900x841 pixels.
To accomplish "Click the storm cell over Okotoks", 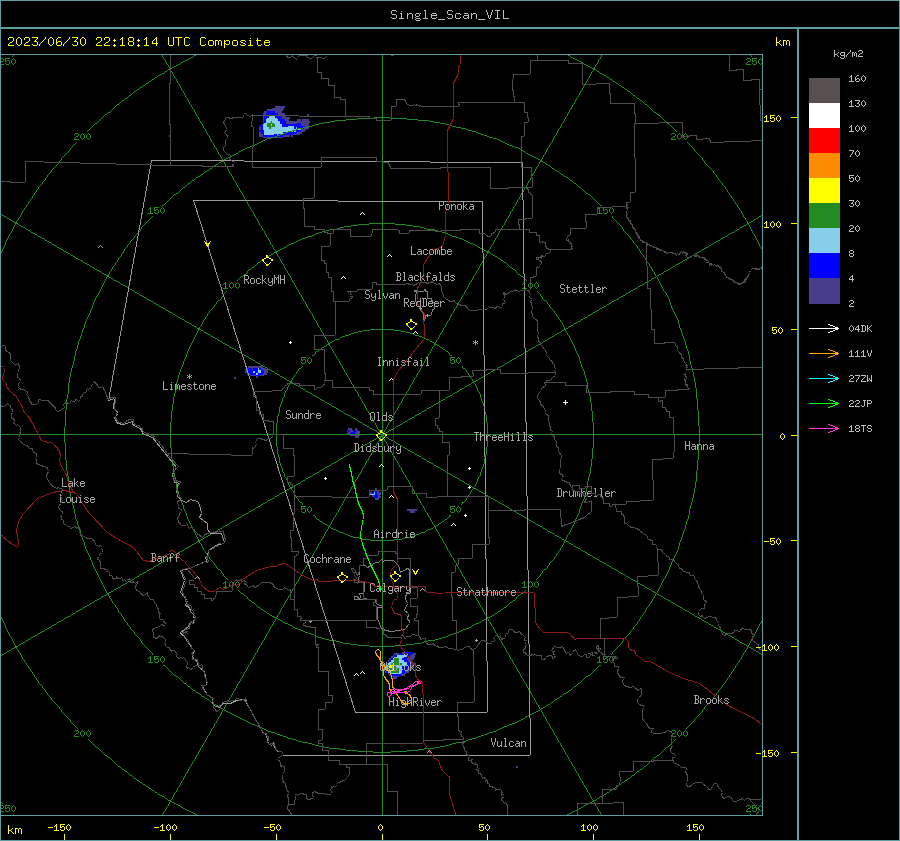I will pos(400,664).
